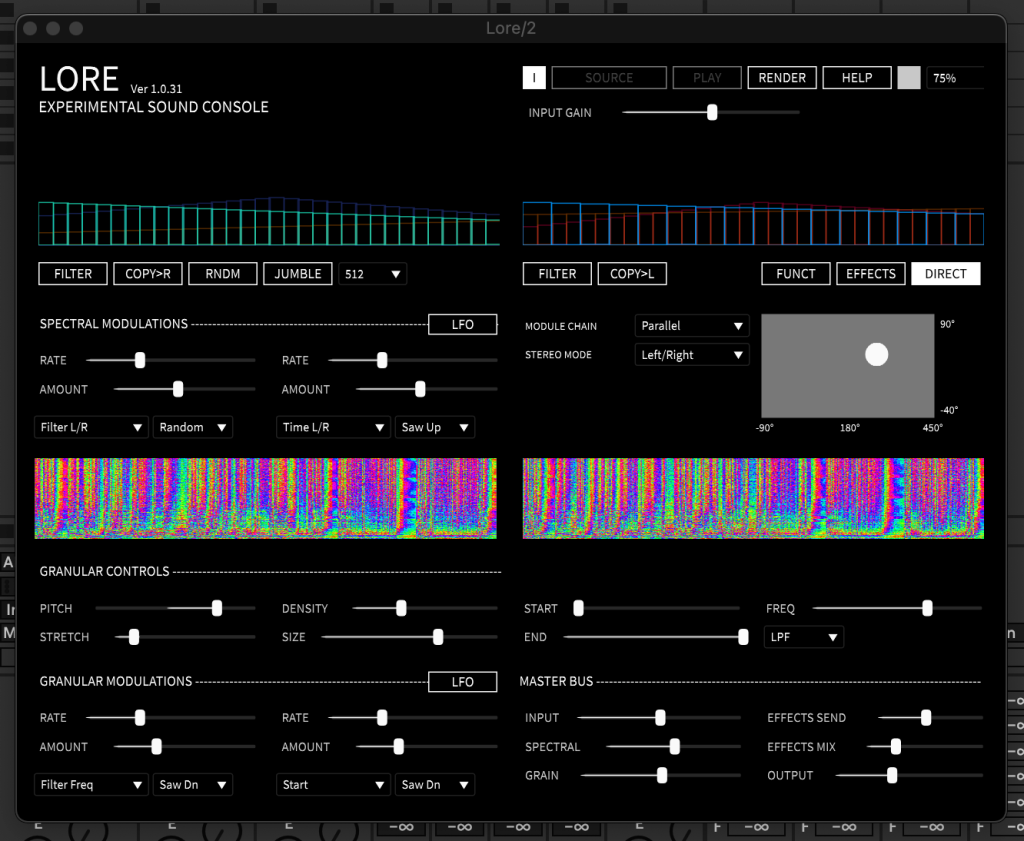Viewport: 1024px width, 841px height.
Task: Open the 512 FFT size dropdown
Action: [373, 274]
